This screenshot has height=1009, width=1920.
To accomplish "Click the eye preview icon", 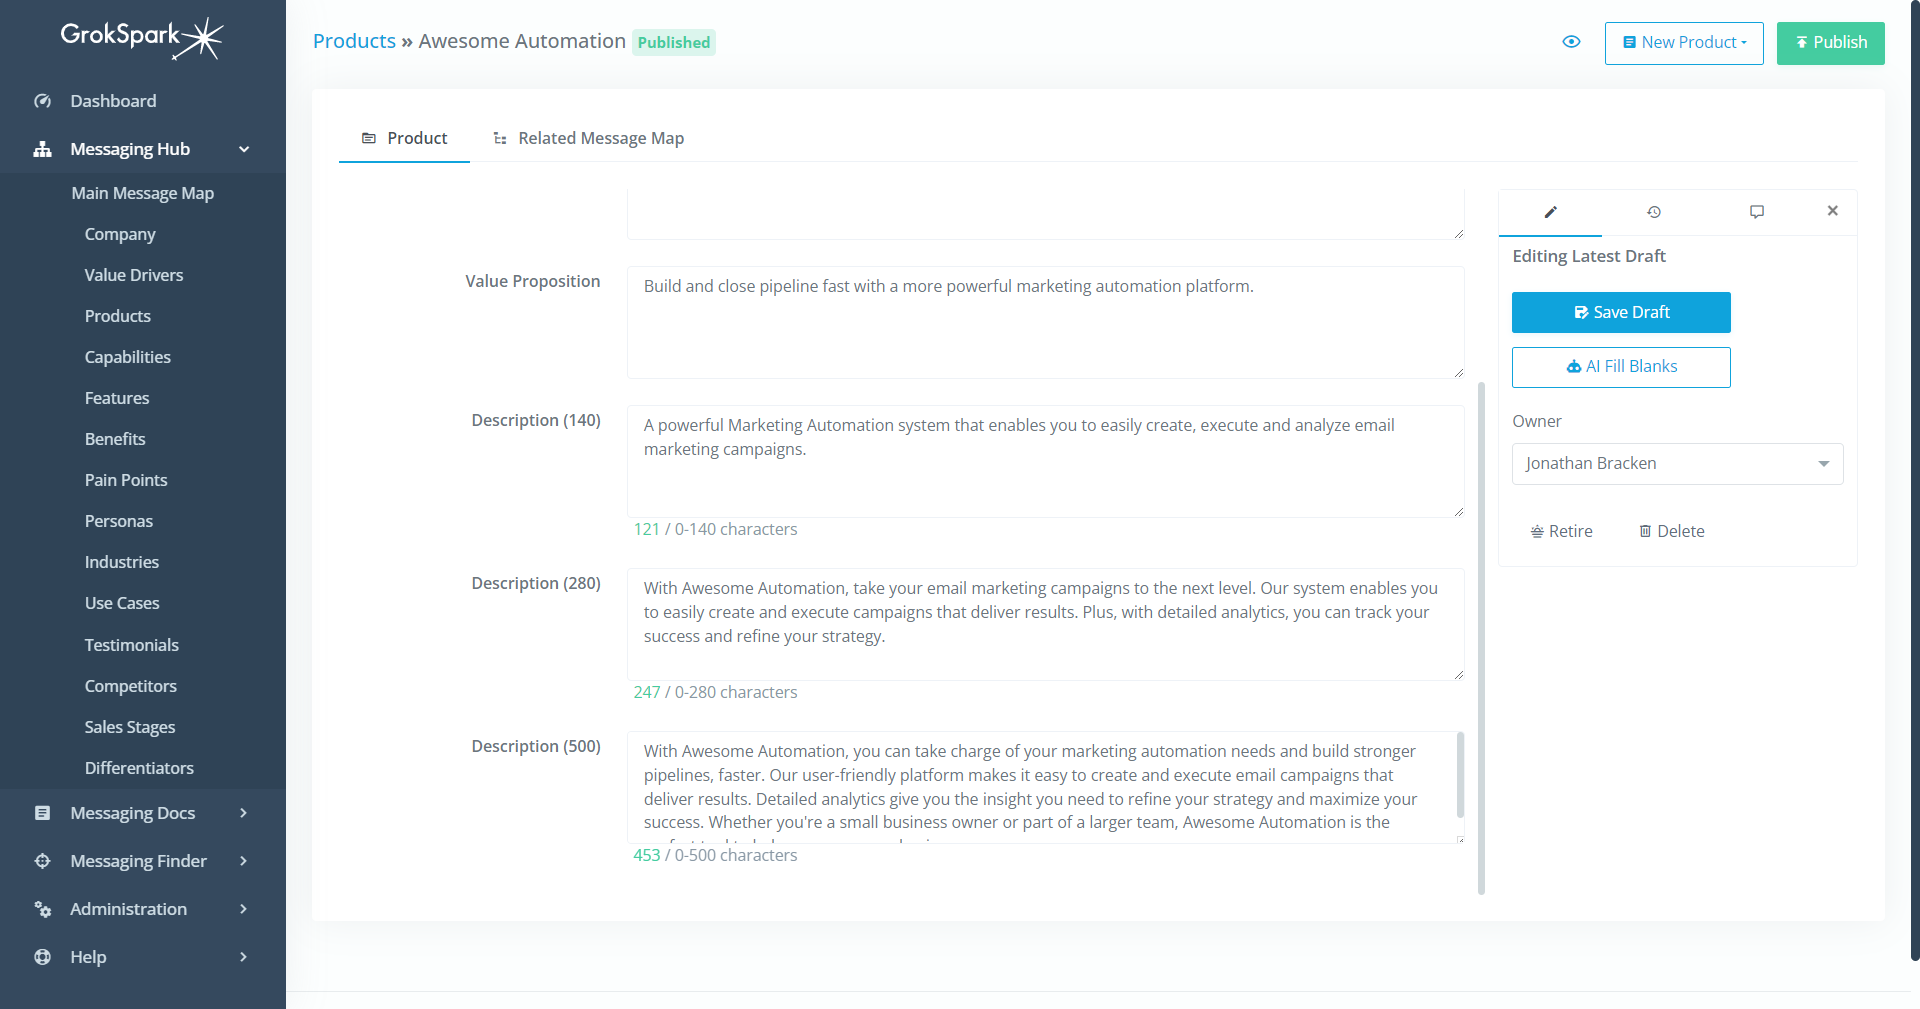I will point(1571,42).
